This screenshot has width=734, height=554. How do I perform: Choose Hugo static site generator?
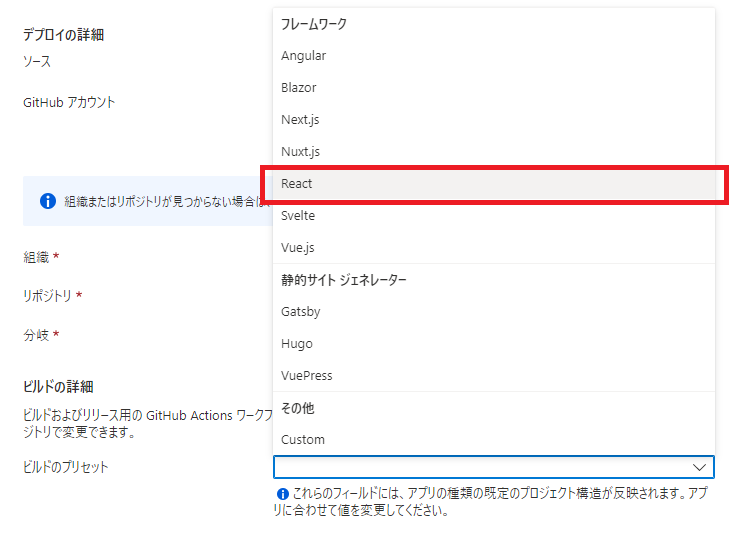(x=494, y=343)
